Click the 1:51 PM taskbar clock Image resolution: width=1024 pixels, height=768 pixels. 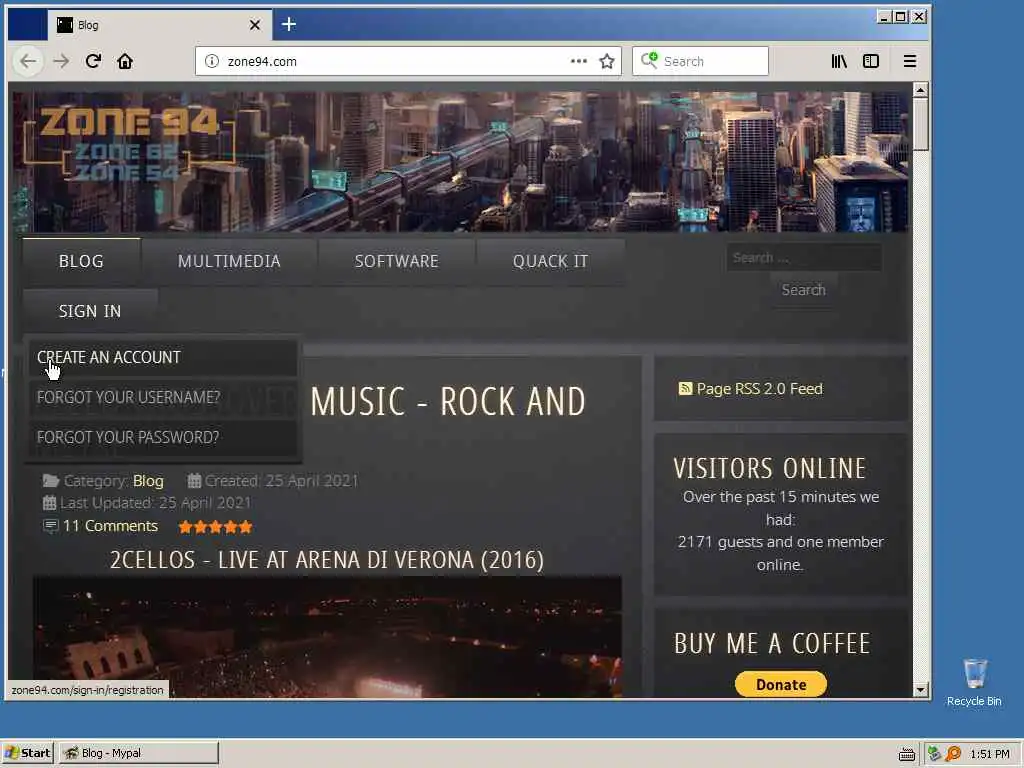[989, 754]
